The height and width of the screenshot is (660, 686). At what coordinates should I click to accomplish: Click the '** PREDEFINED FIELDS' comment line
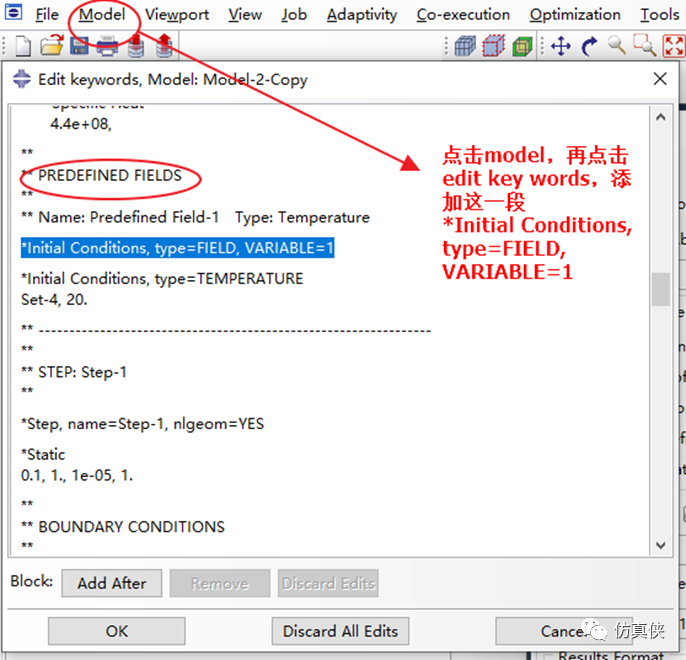[x=101, y=175]
